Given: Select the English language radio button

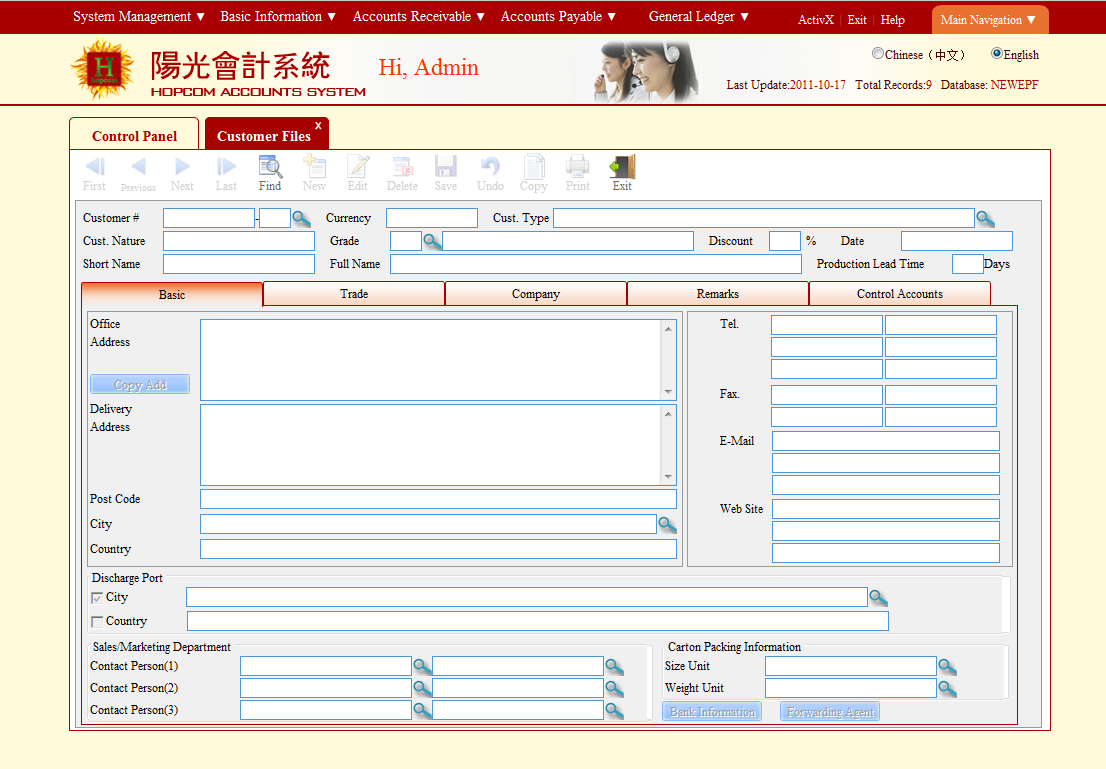Looking at the screenshot, I should tap(996, 54).
